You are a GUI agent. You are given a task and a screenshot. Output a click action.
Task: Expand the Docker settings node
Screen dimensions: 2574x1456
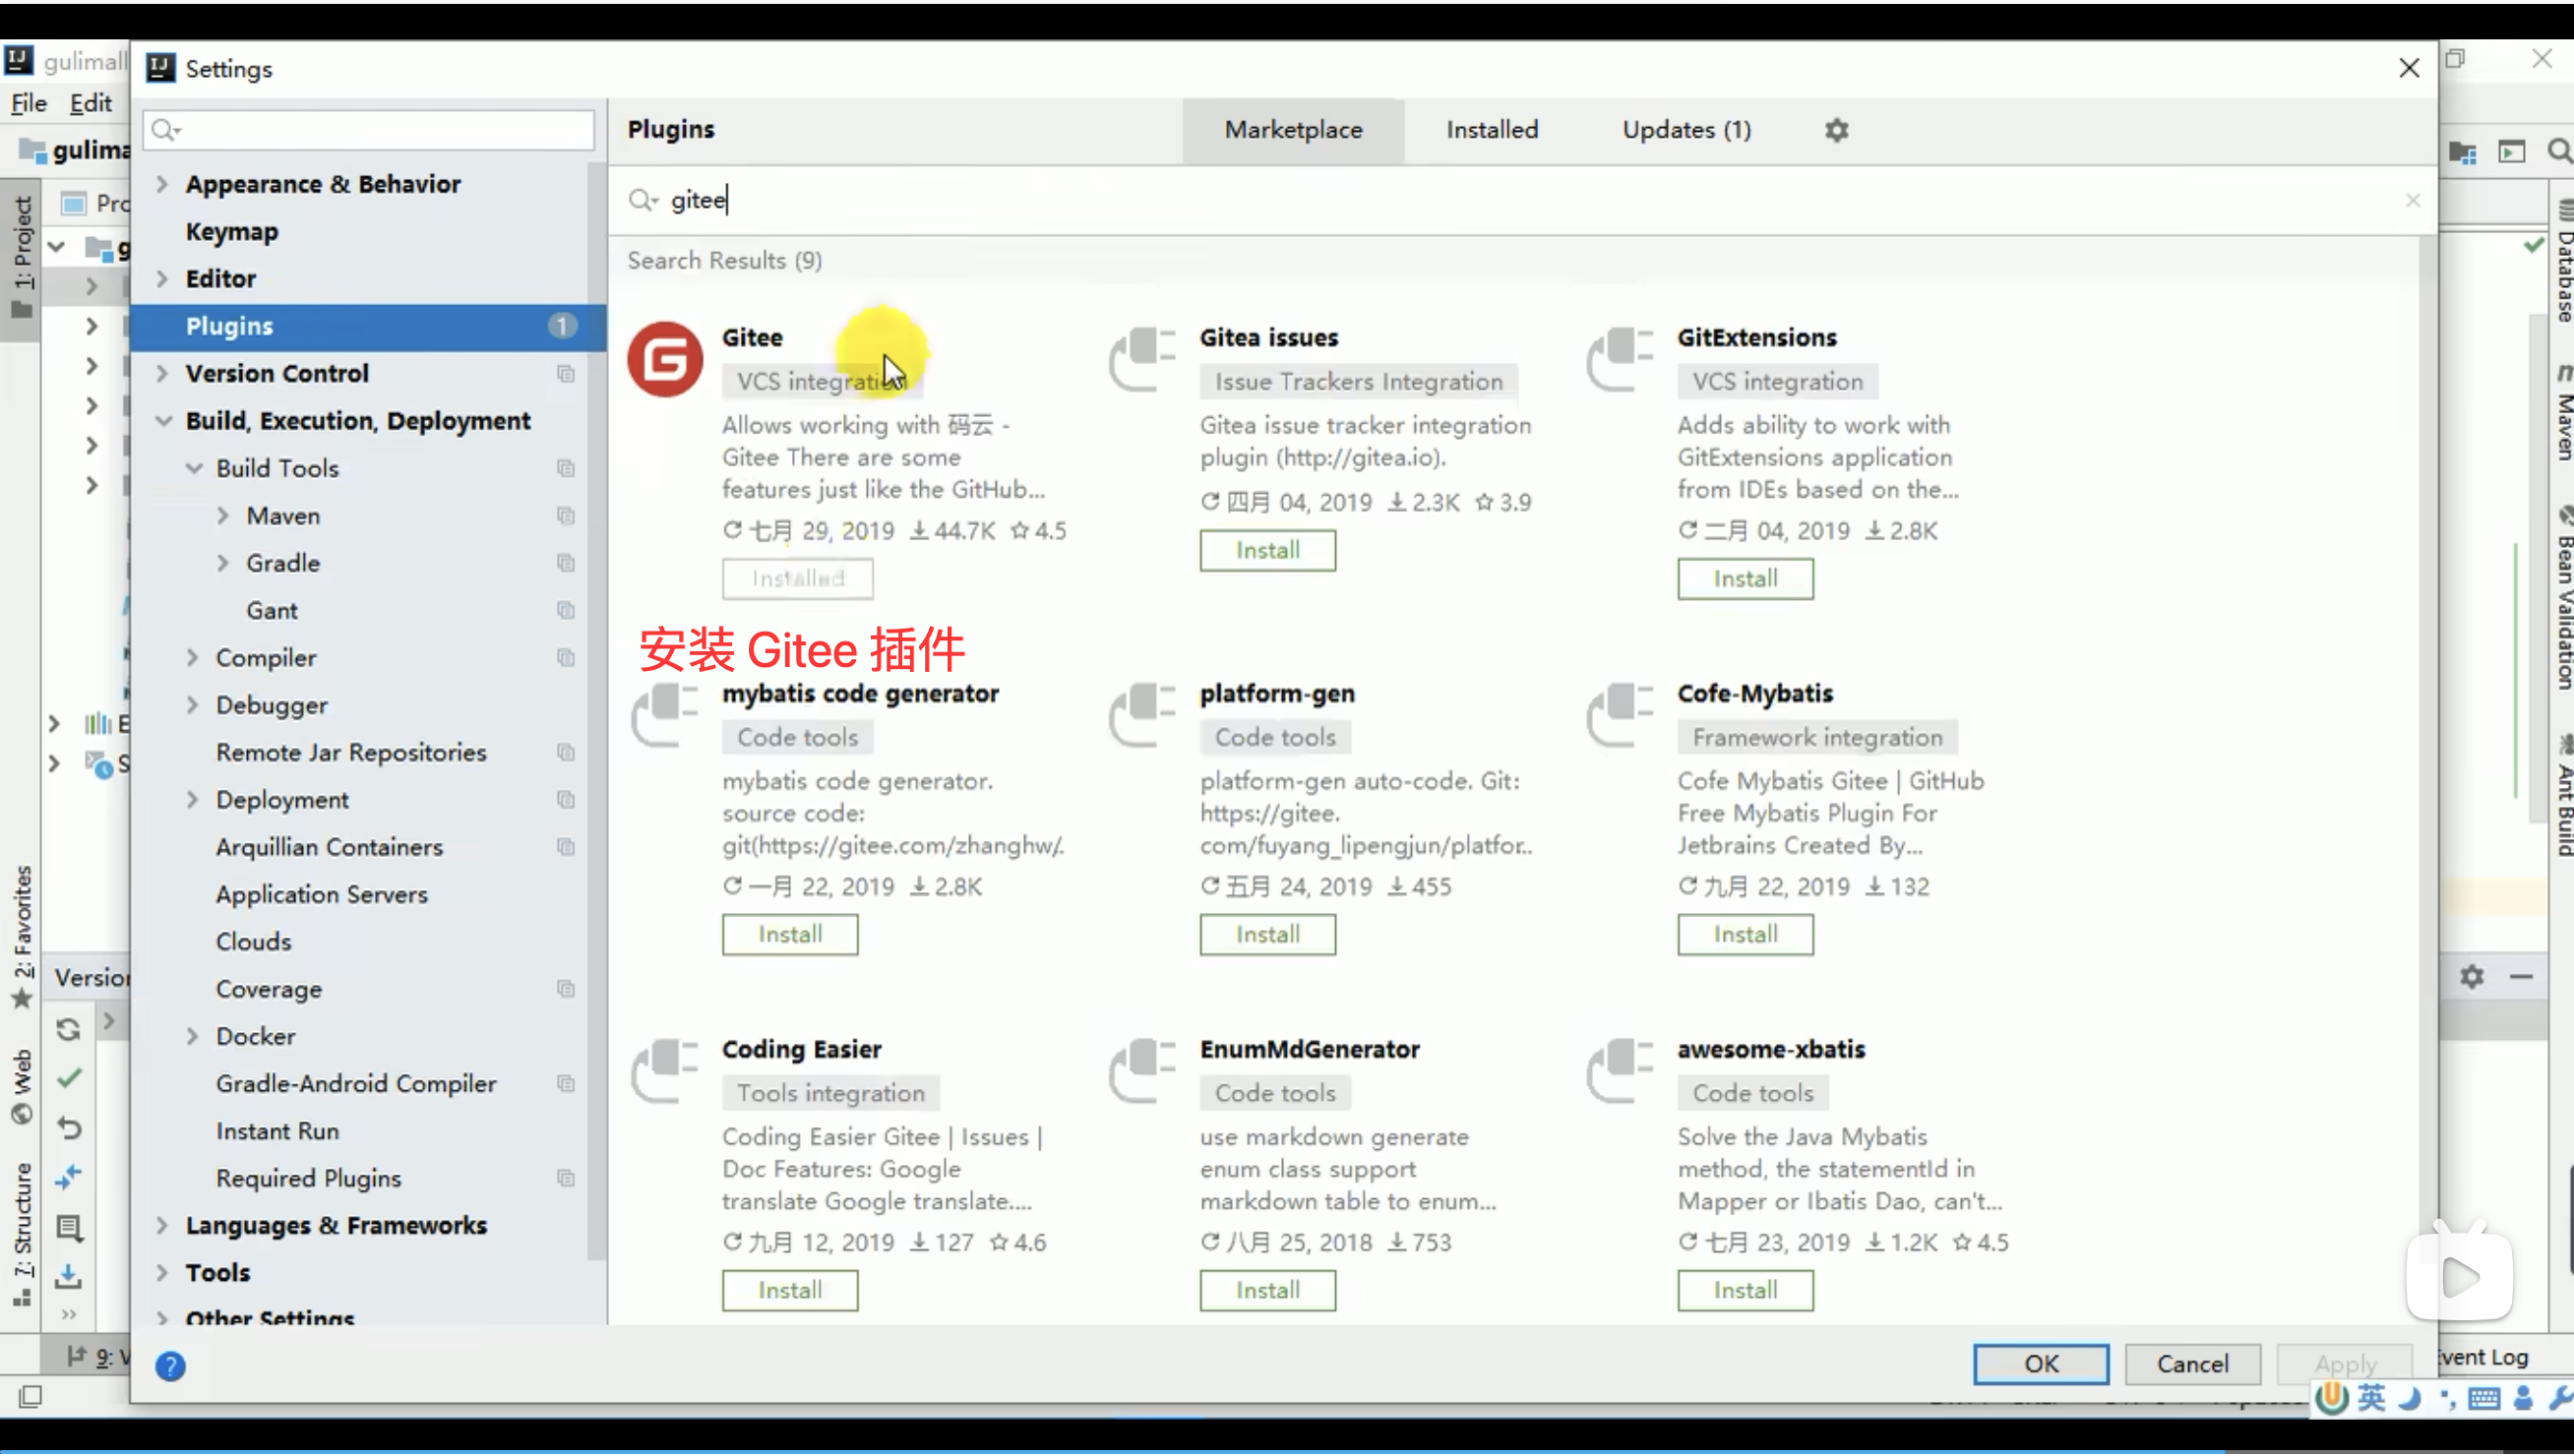point(193,1036)
